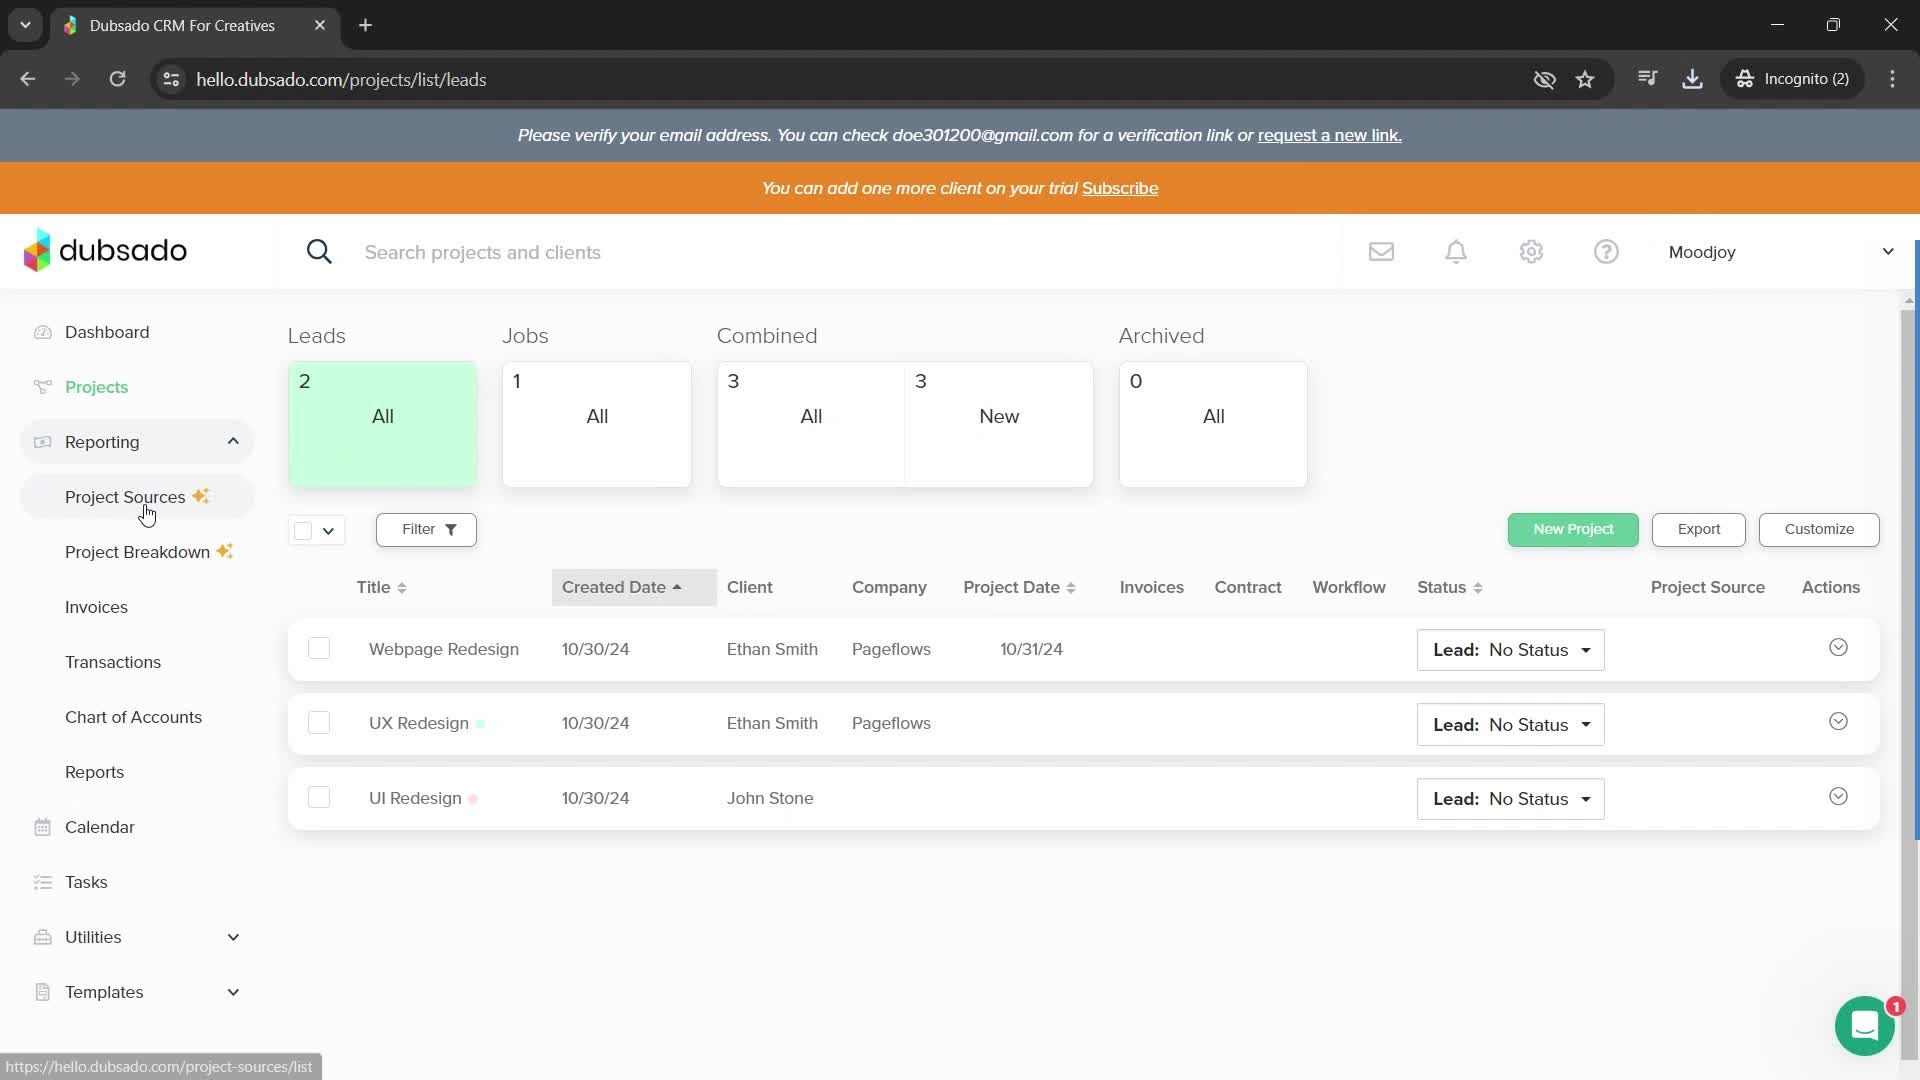The height and width of the screenshot is (1080, 1920).
Task: Open the Moodjoy account dropdown
Action: [x=1780, y=252]
